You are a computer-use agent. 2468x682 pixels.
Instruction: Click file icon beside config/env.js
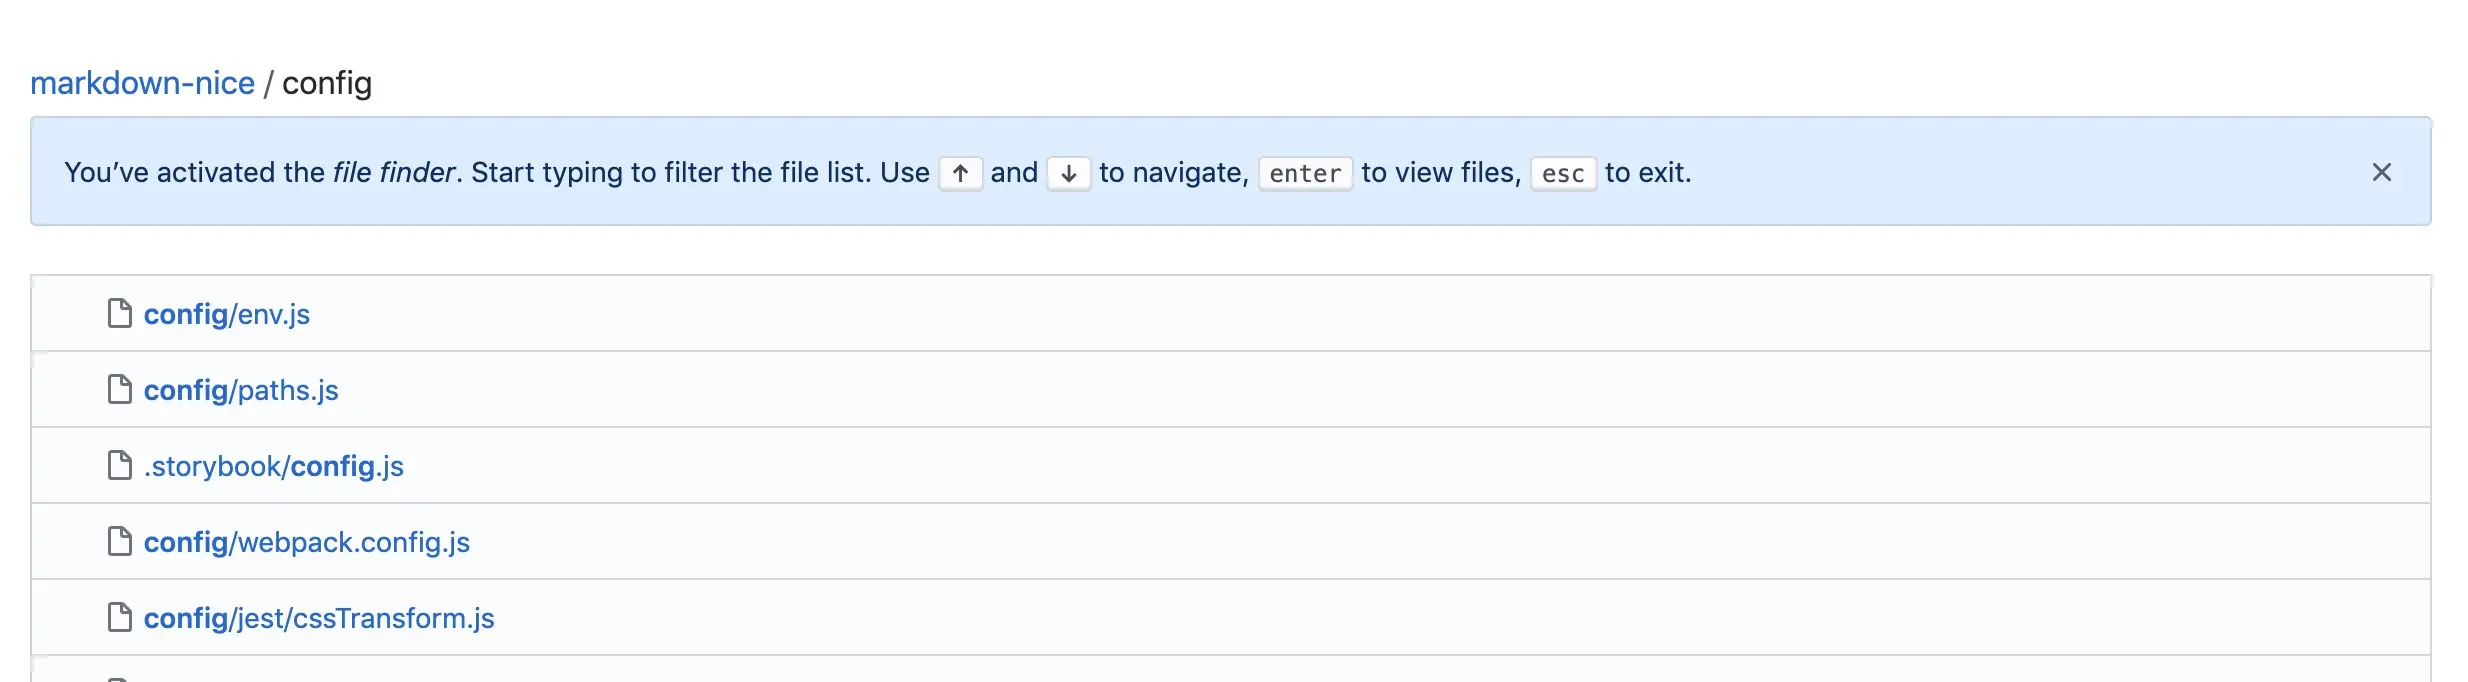click(x=120, y=313)
